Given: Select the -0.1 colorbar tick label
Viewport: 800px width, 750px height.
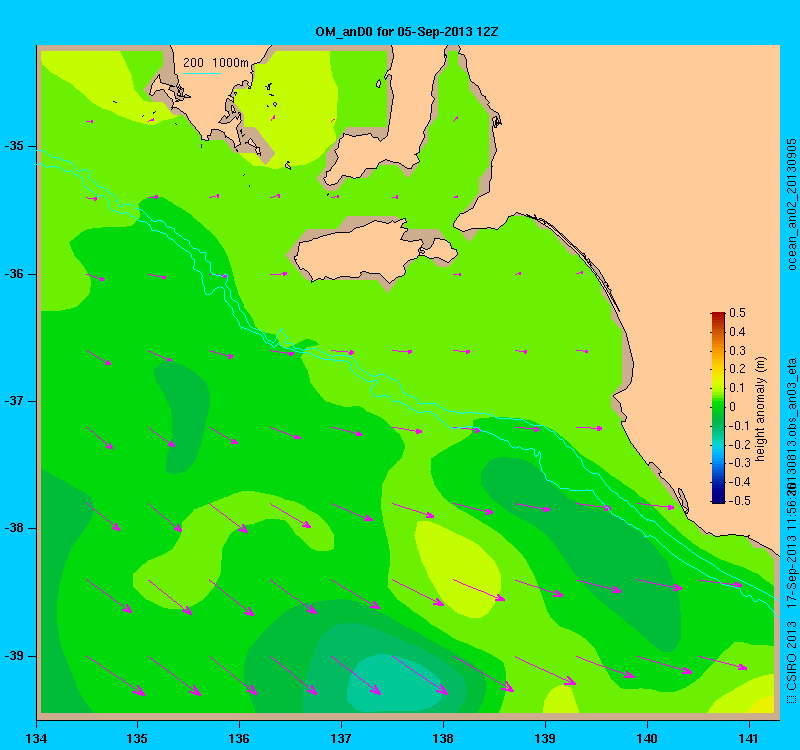Looking at the screenshot, I should (x=739, y=426).
